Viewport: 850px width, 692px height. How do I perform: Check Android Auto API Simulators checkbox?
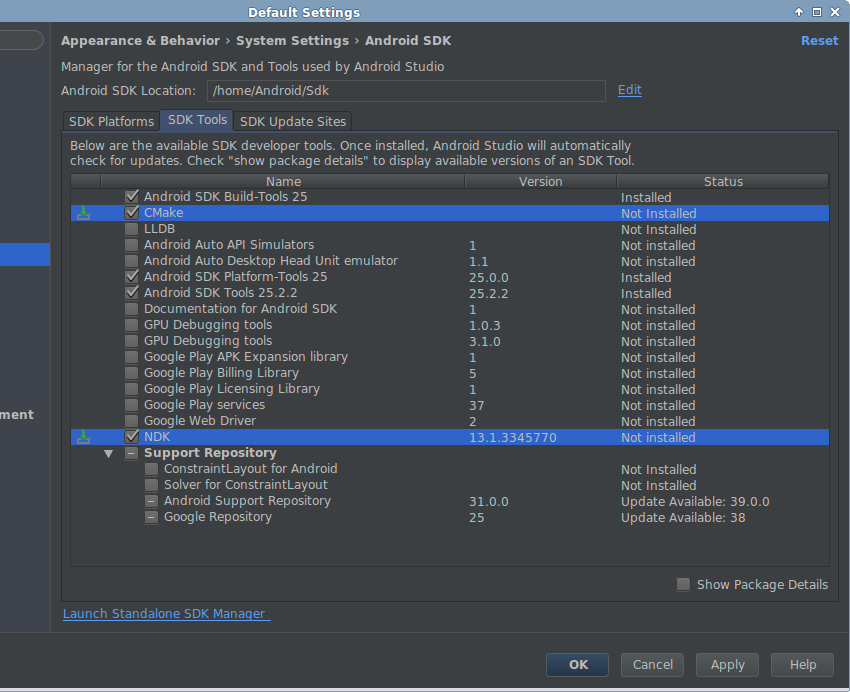[132, 244]
